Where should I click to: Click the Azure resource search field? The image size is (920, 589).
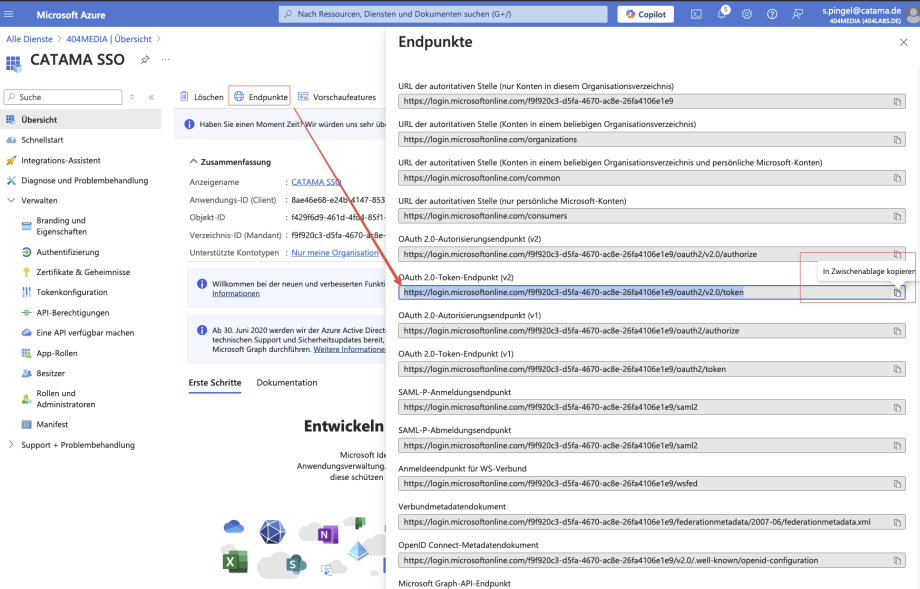[443, 14]
